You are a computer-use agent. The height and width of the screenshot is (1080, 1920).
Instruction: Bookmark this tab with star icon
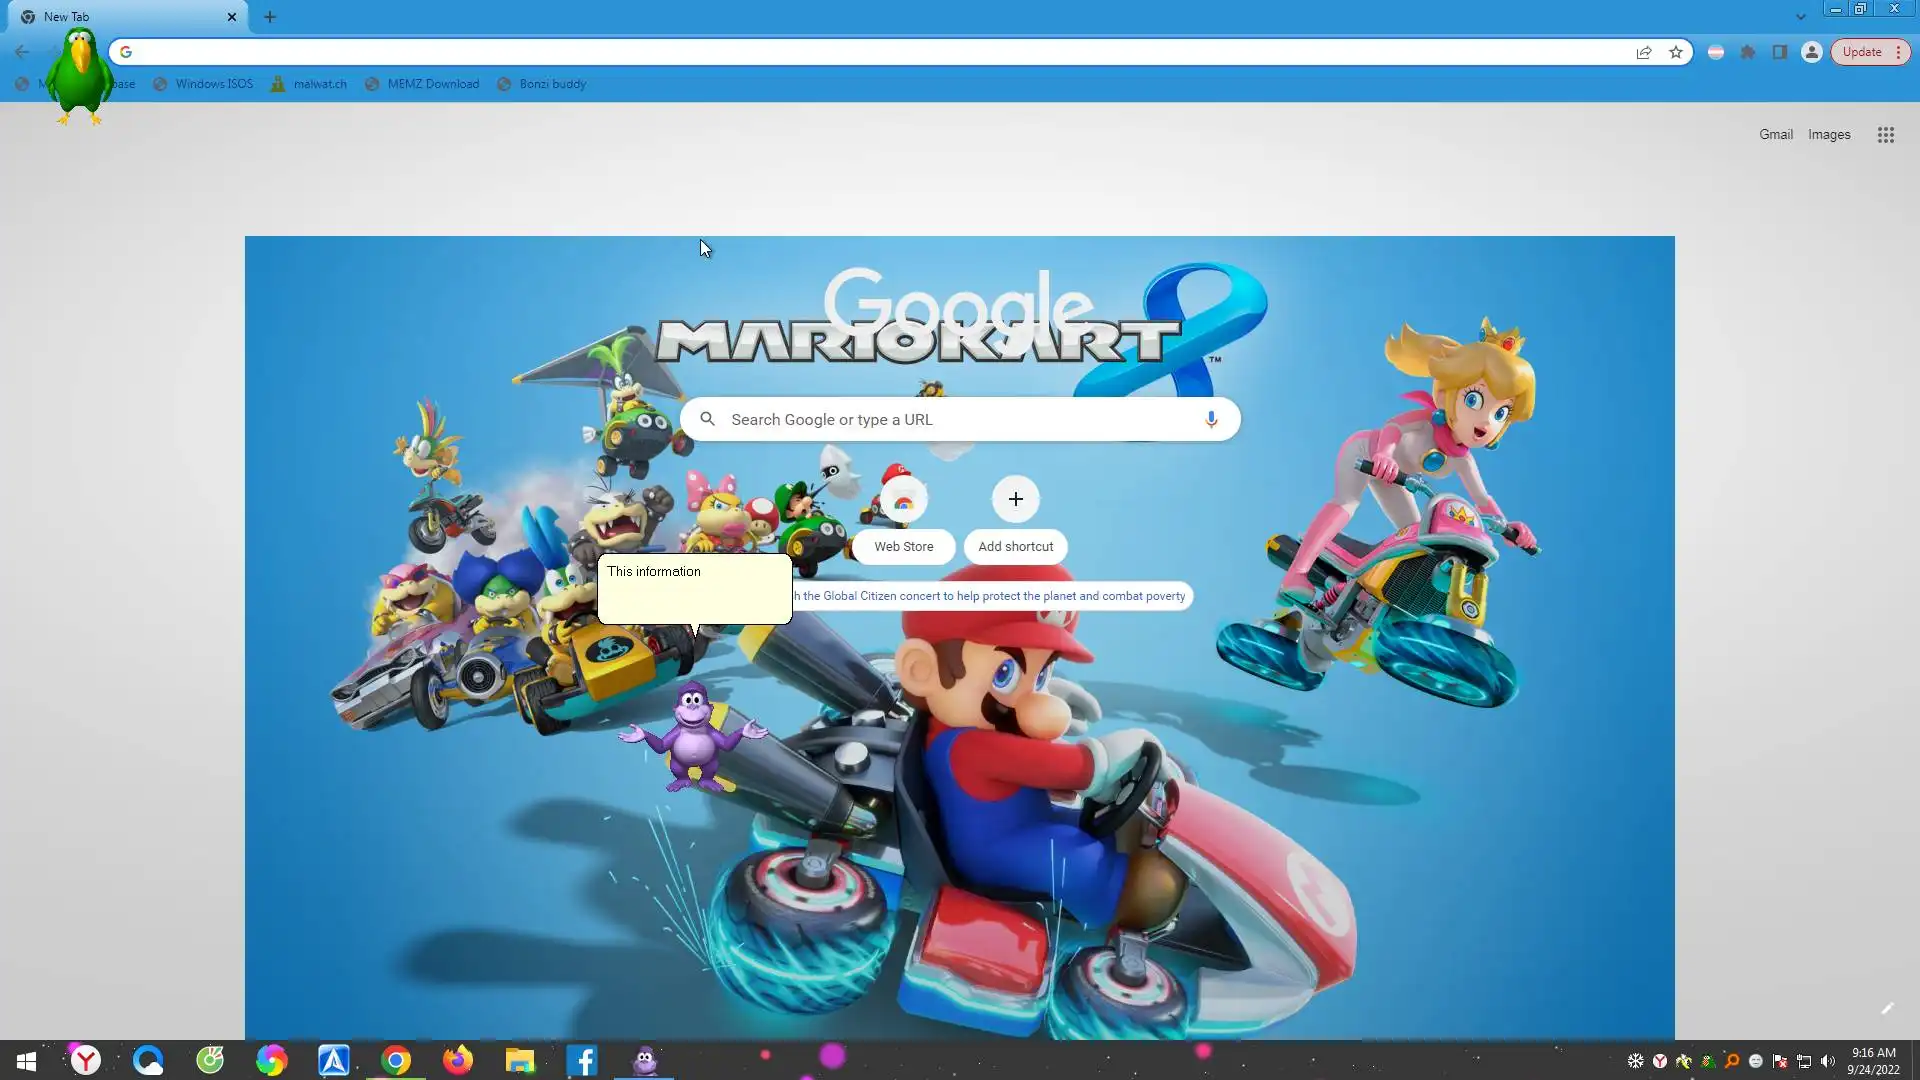tap(1676, 52)
